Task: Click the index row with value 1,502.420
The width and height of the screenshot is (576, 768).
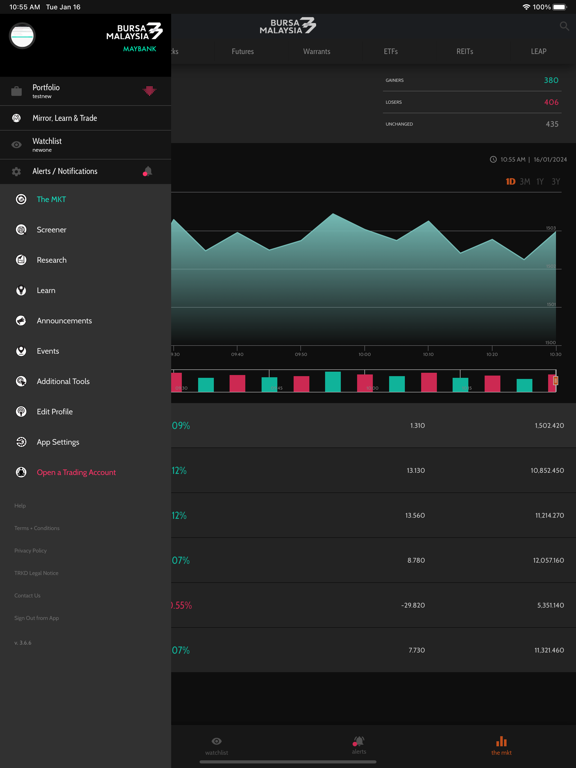Action: coord(374,426)
